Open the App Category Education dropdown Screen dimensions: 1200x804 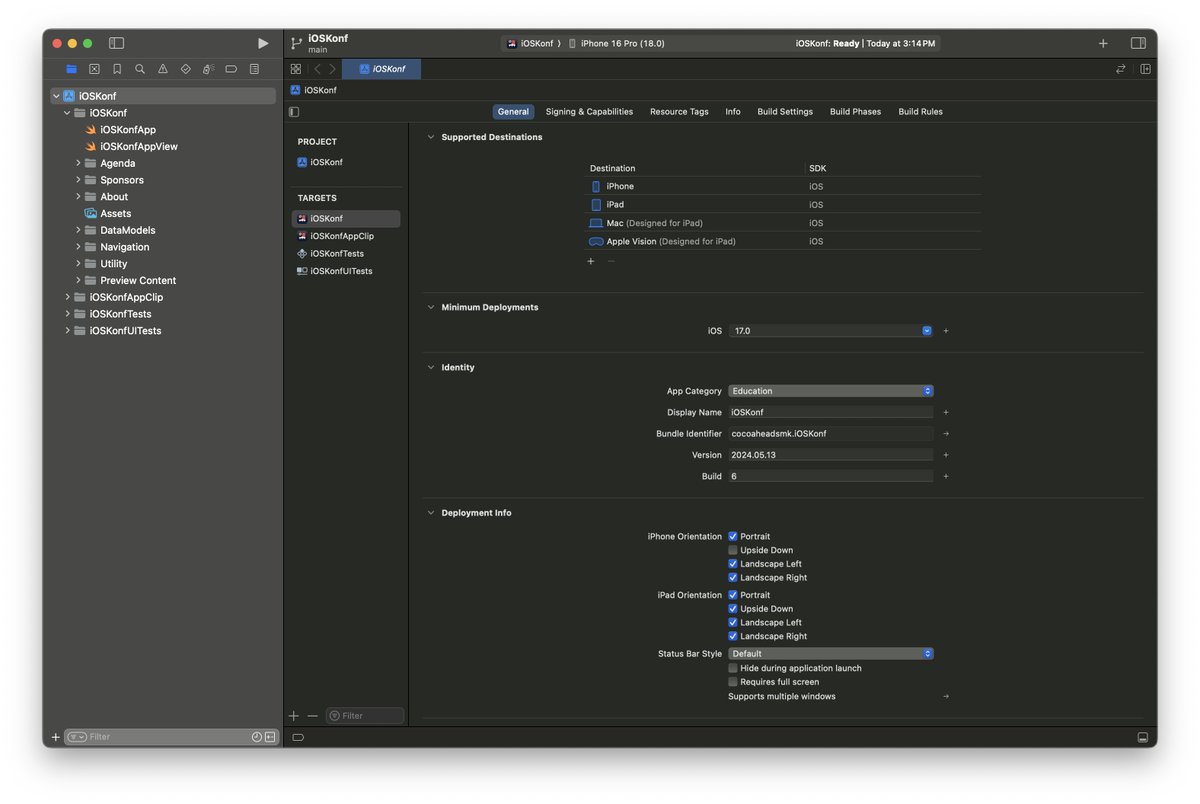click(831, 391)
